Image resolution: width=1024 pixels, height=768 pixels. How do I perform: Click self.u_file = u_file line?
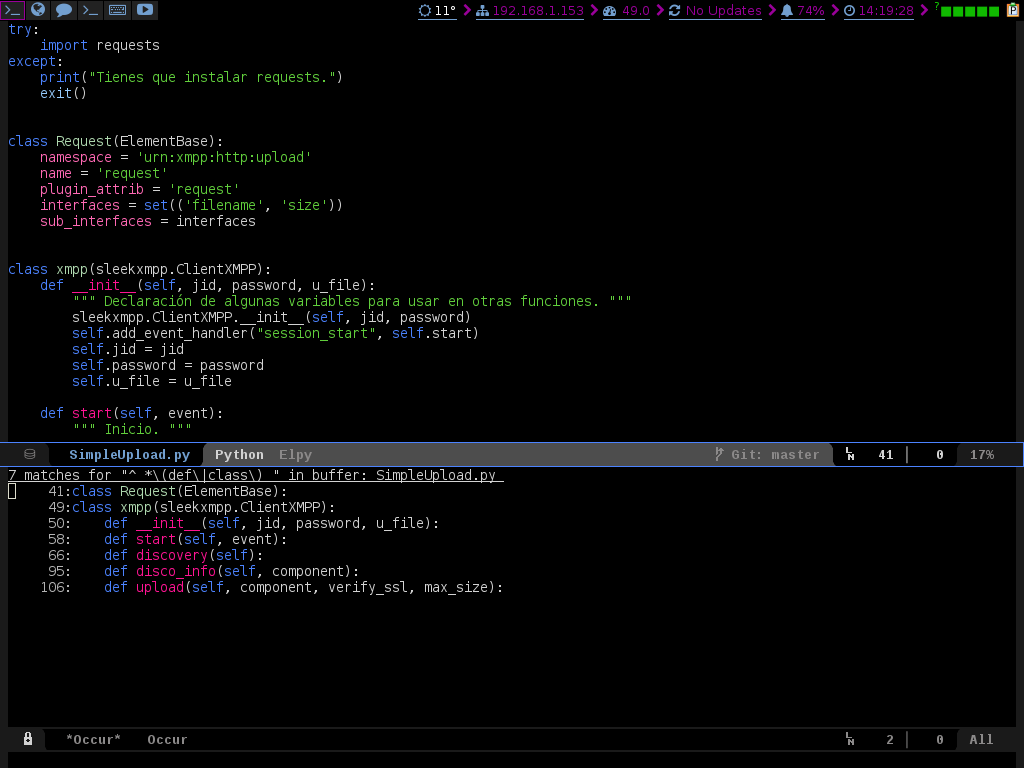[152, 381]
